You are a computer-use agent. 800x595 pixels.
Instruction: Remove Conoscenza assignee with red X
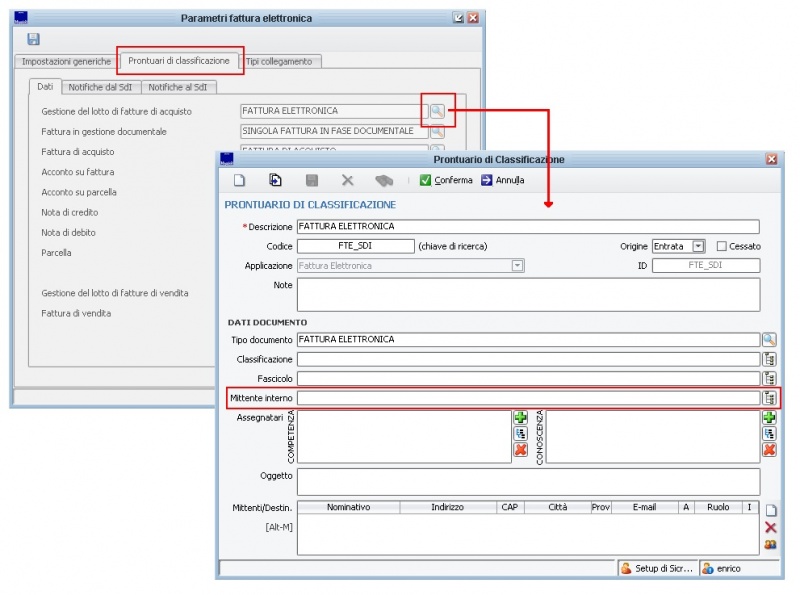769,450
